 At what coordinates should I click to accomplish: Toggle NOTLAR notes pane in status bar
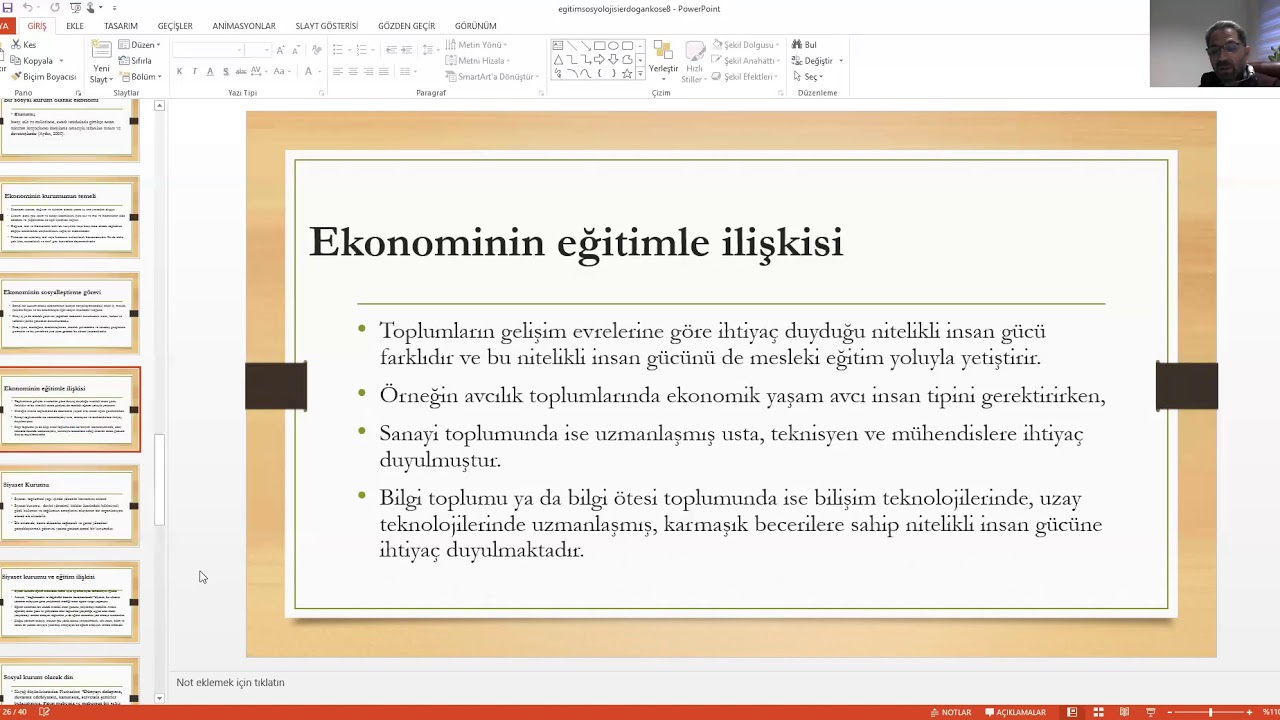(x=951, y=712)
